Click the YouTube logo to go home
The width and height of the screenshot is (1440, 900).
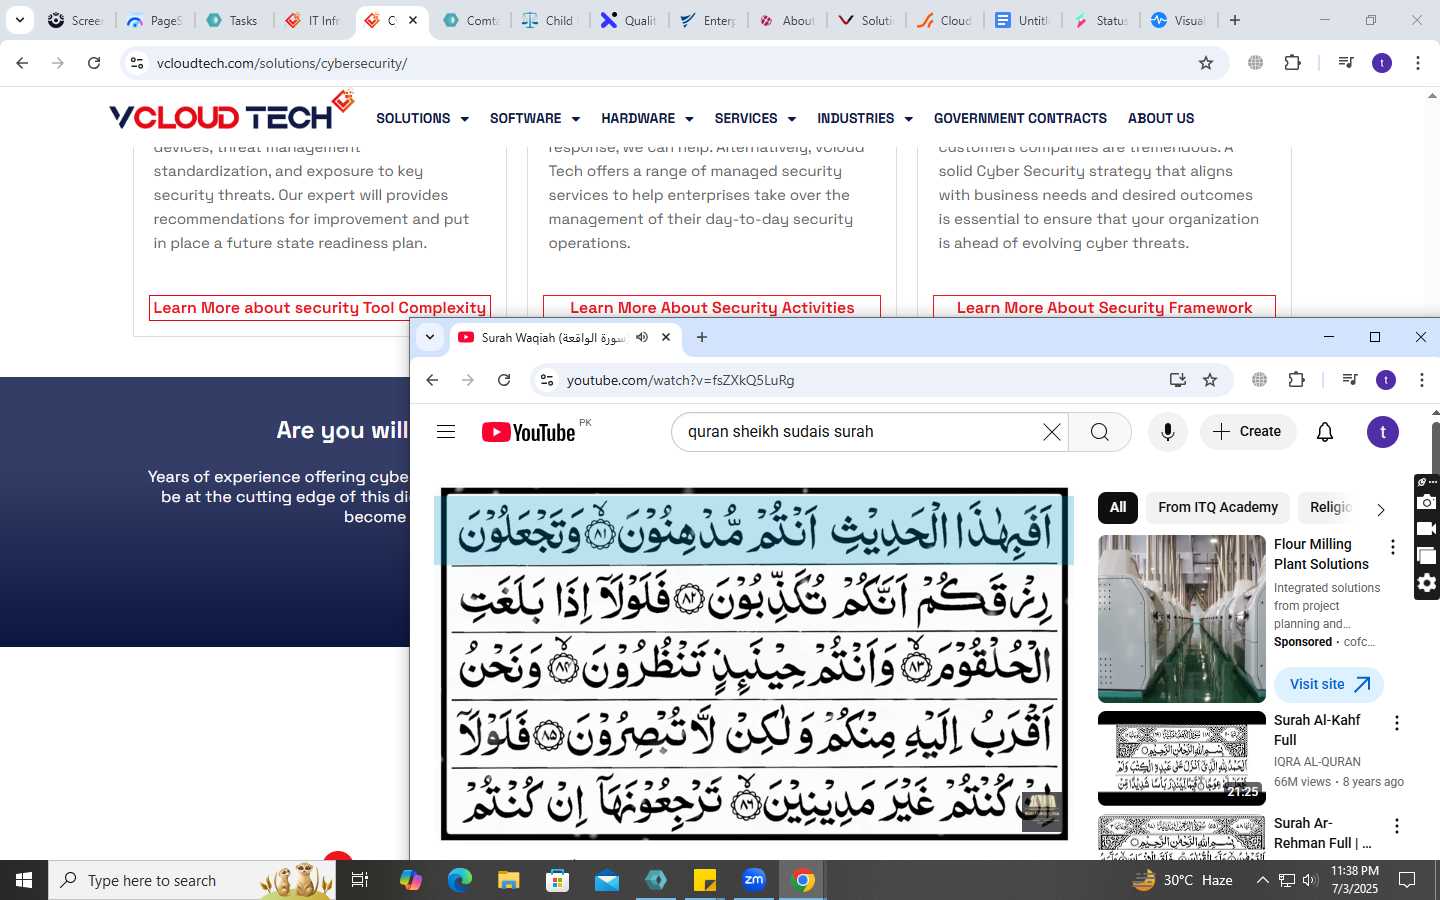pos(529,432)
